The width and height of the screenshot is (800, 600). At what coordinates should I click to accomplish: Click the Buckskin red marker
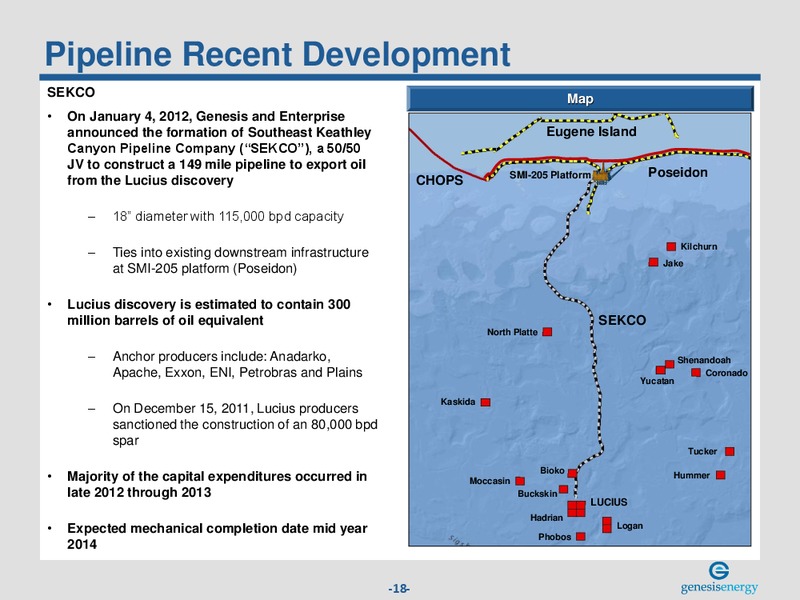563,489
